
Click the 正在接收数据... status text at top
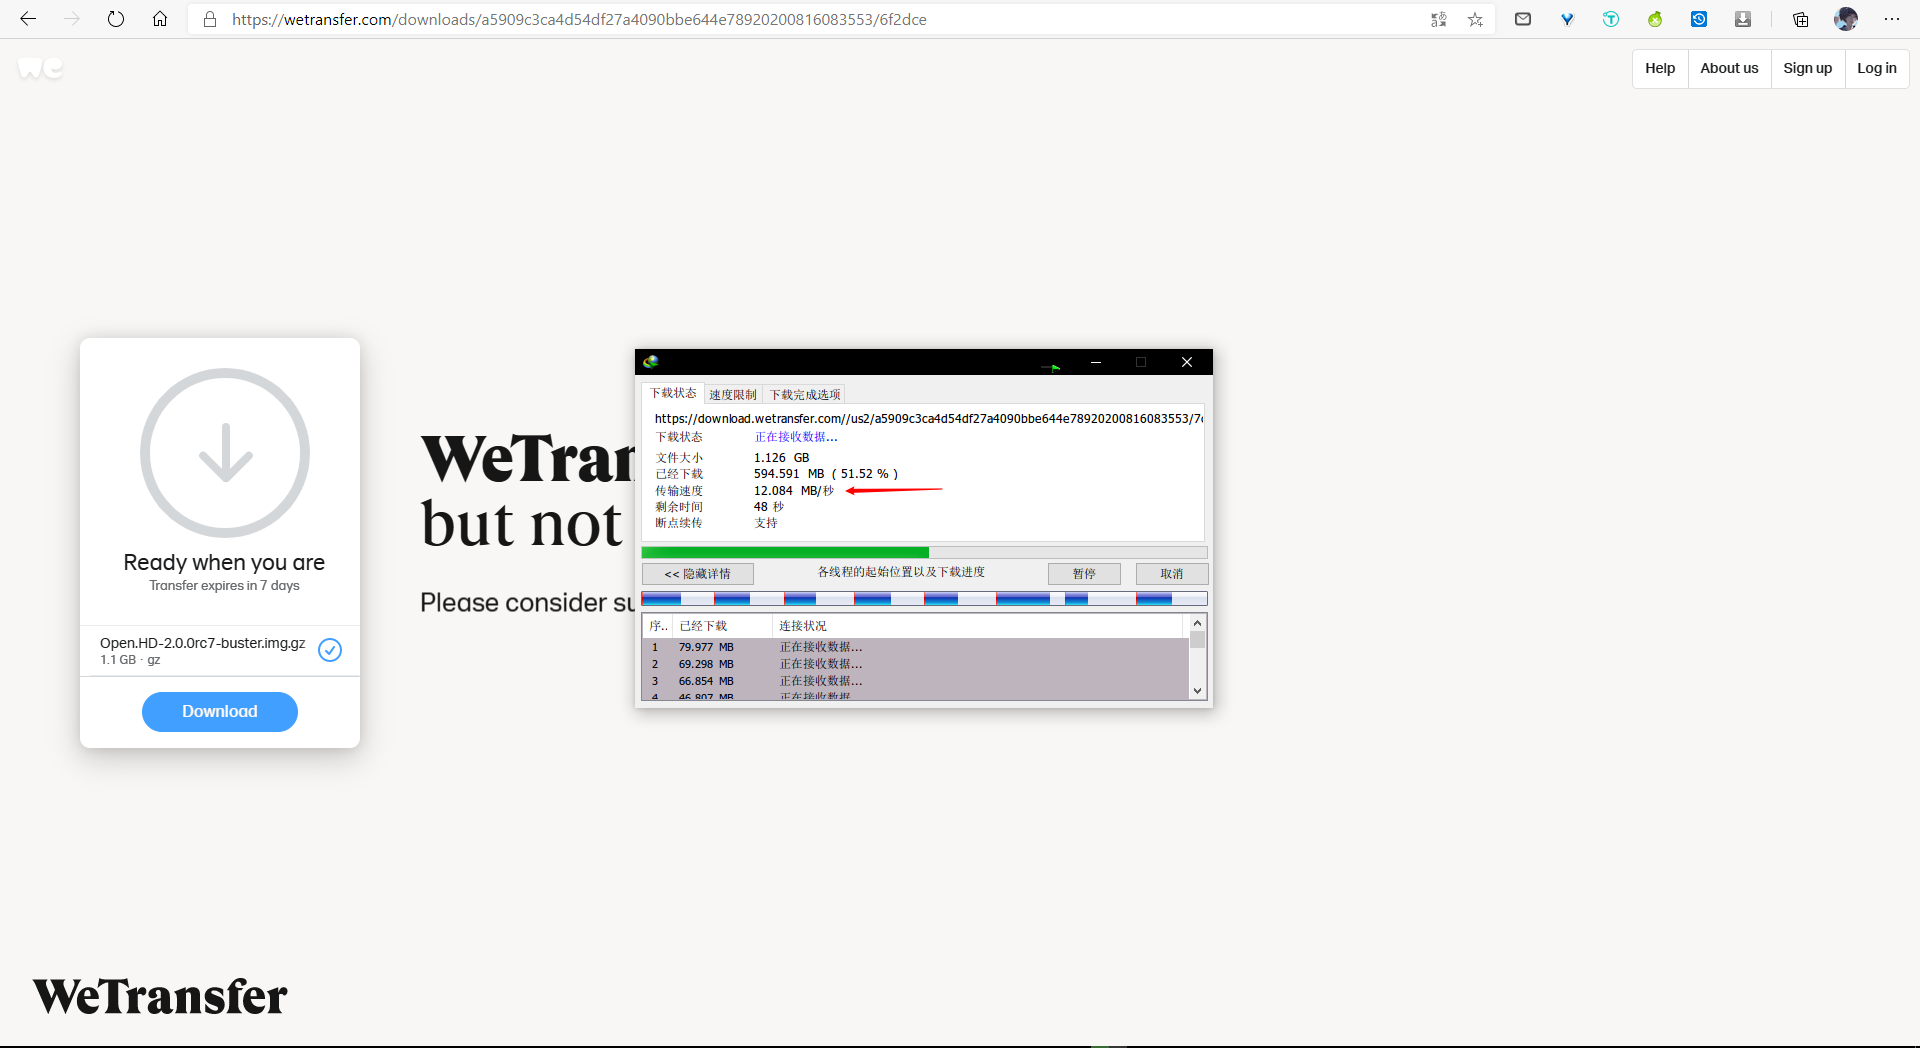[796, 437]
